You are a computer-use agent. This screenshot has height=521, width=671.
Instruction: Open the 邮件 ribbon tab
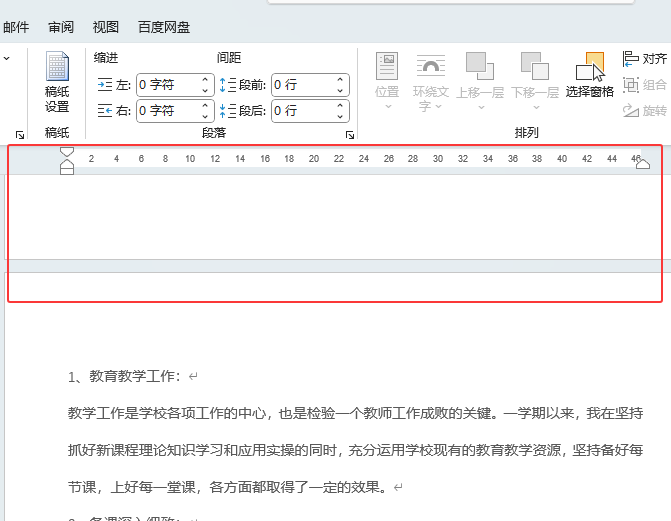click(x=16, y=27)
